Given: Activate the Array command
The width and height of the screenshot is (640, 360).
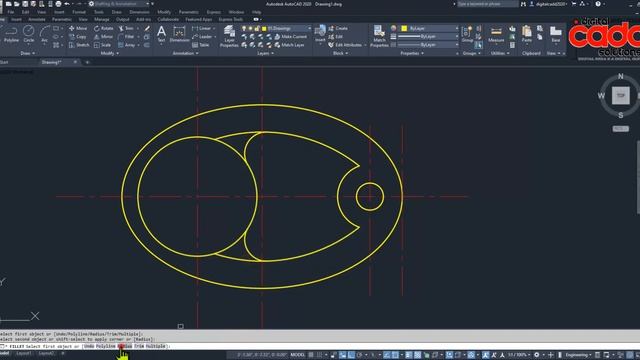Looking at the screenshot, I should coord(127,45).
